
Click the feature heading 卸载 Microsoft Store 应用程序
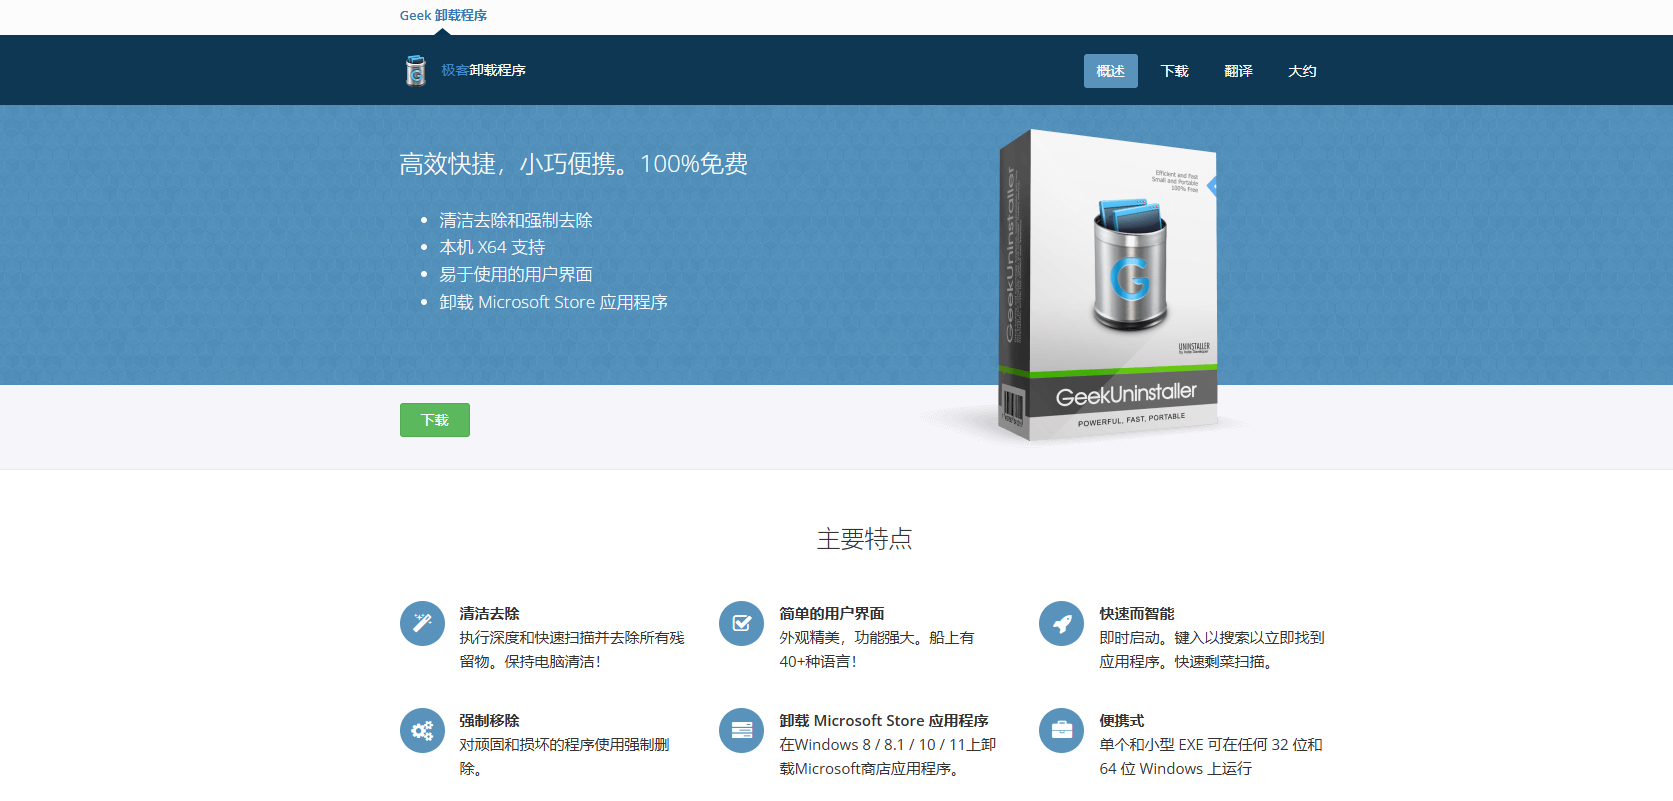pyautogui.click(x=884, y=720)
